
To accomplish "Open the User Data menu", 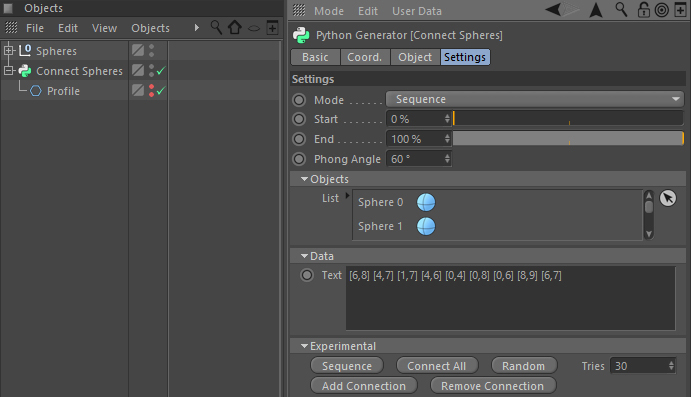I will coord(417,11).
